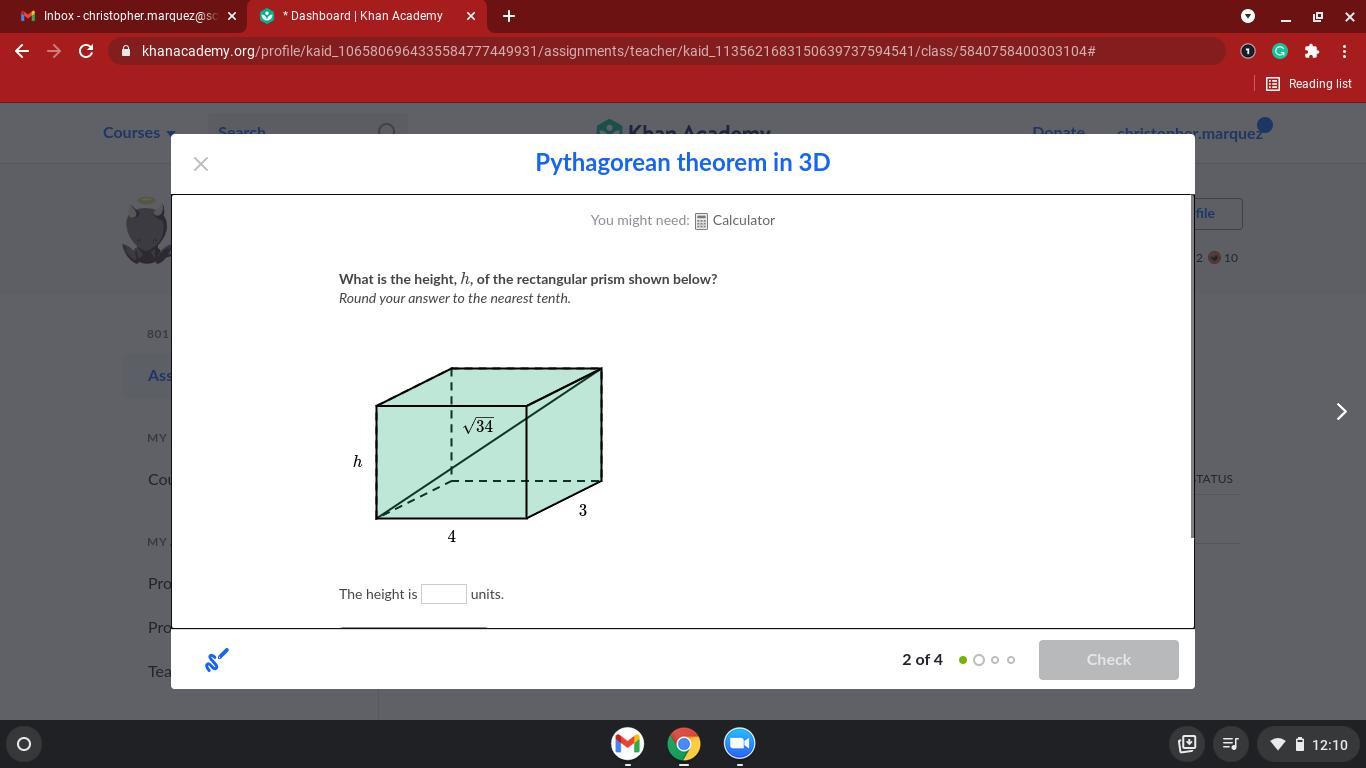
Task: Open the media controls tray icon
Action: 1231,744
